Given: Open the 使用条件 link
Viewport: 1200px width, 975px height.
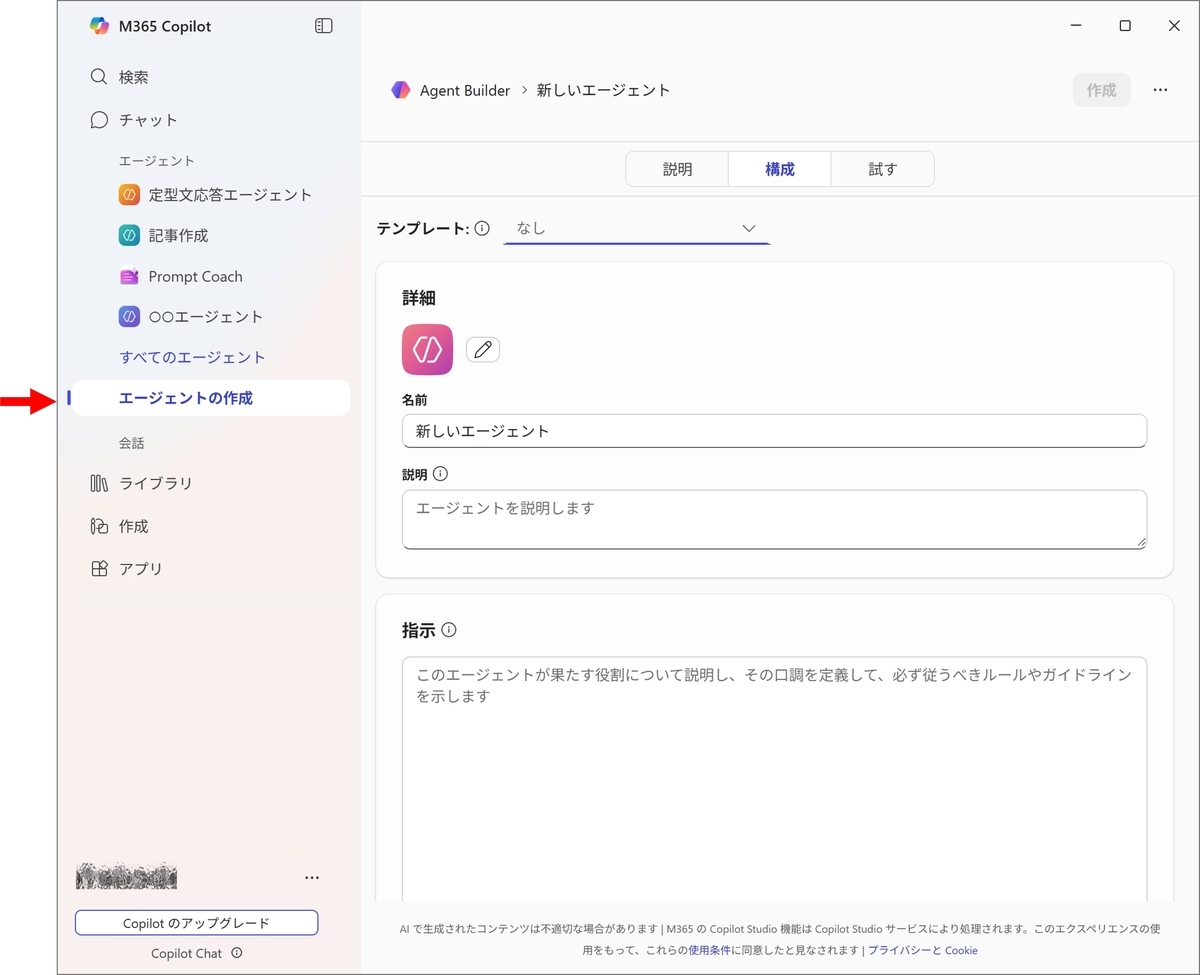Looking at the screenshot, I should coord(710,950).
